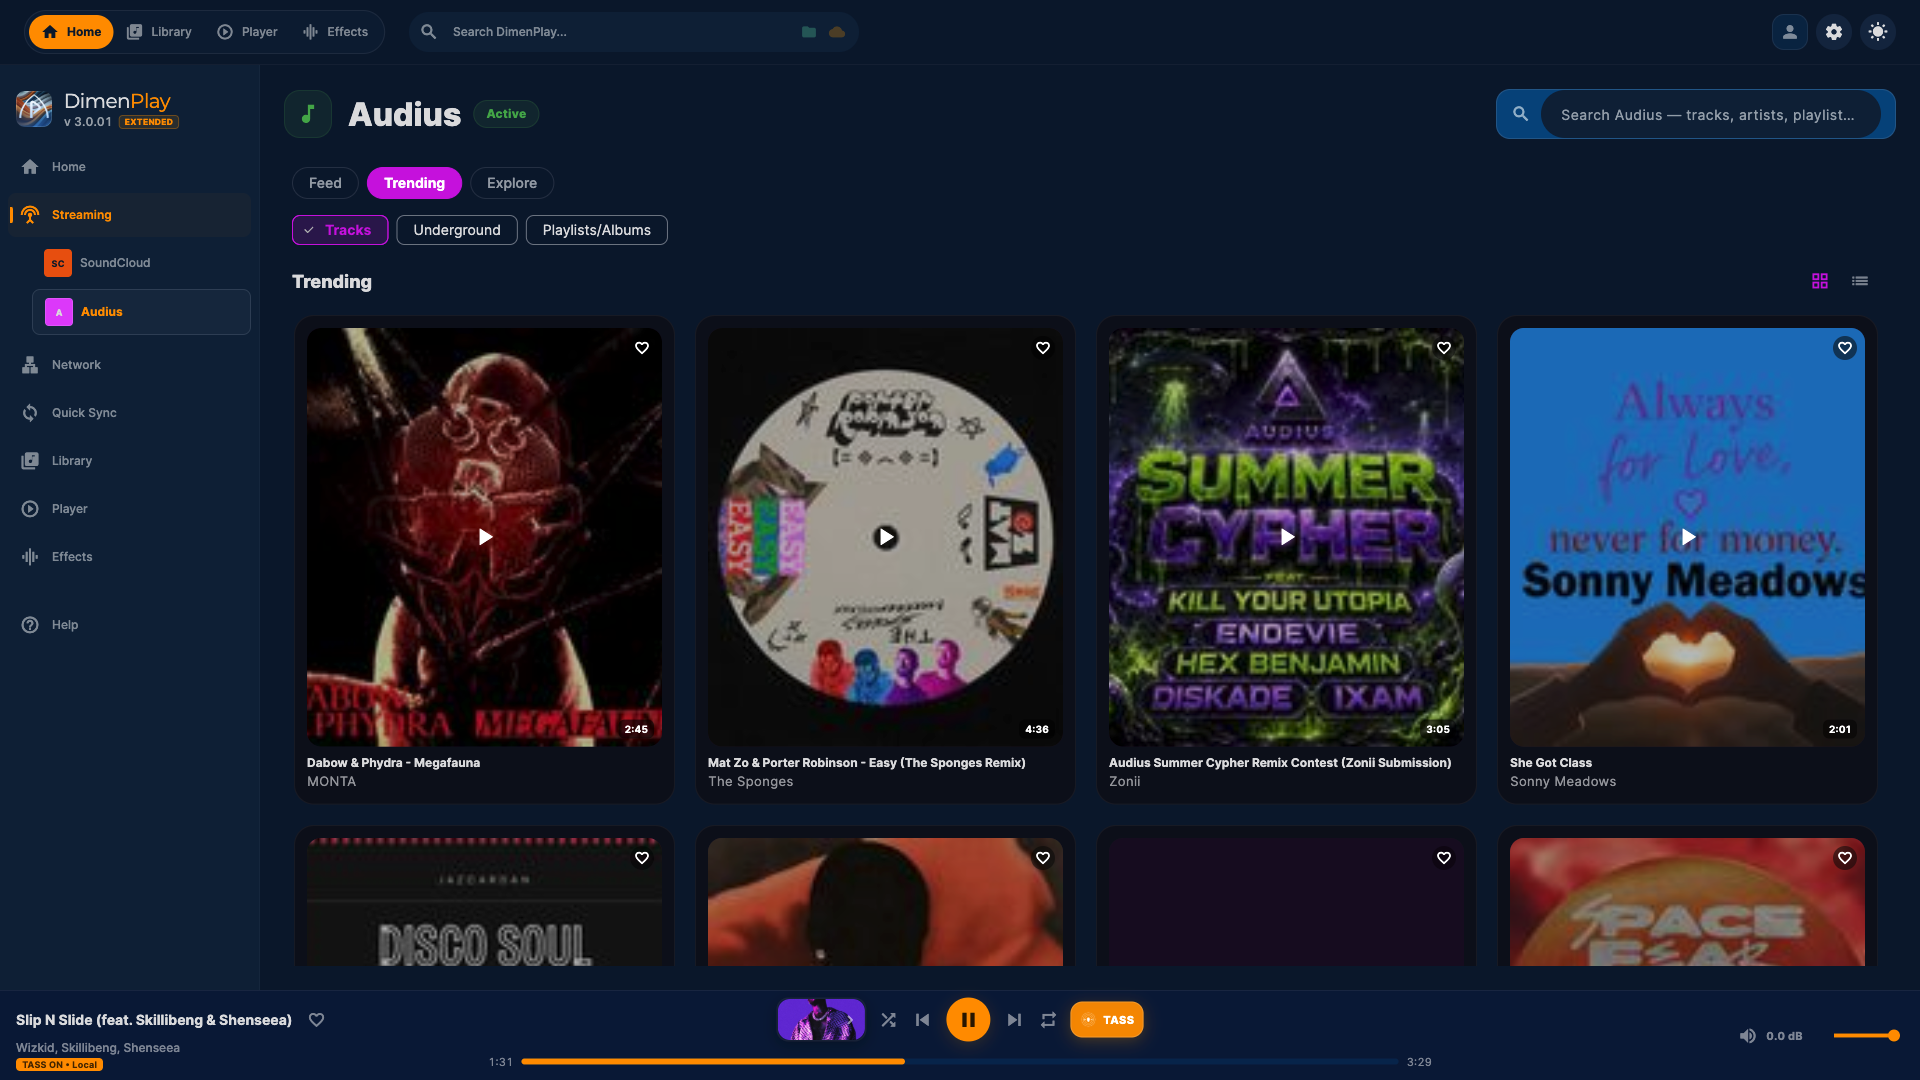The width and height of the screenshot is (1920, 1080).
Task: Select Network in the left sidebar
Action: tap(130, 365)
